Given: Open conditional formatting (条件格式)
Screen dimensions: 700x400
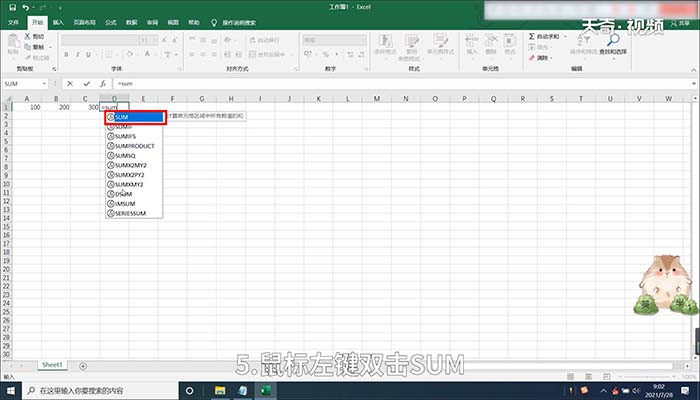Looking at the screenshot, I should (384, 47).
